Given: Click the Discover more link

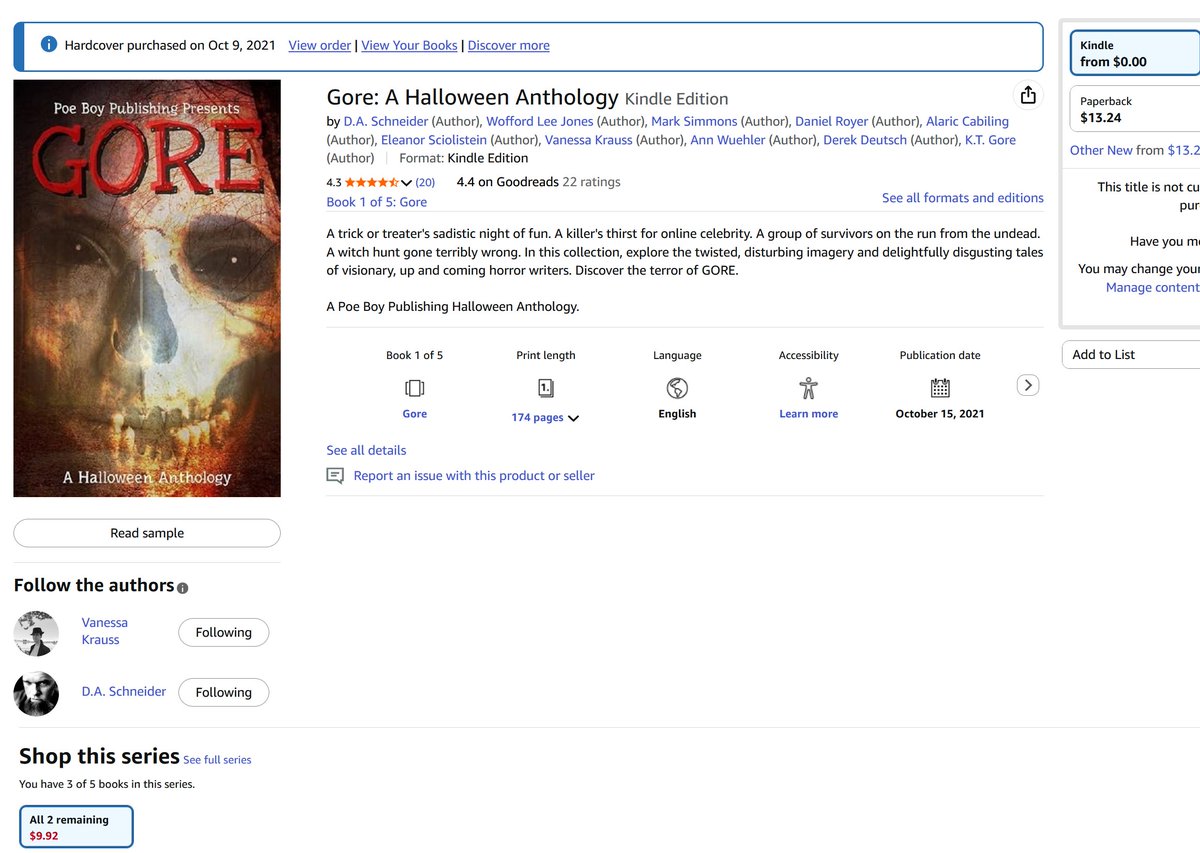Looking at the screenshot, I should click(x=508, y=45).
